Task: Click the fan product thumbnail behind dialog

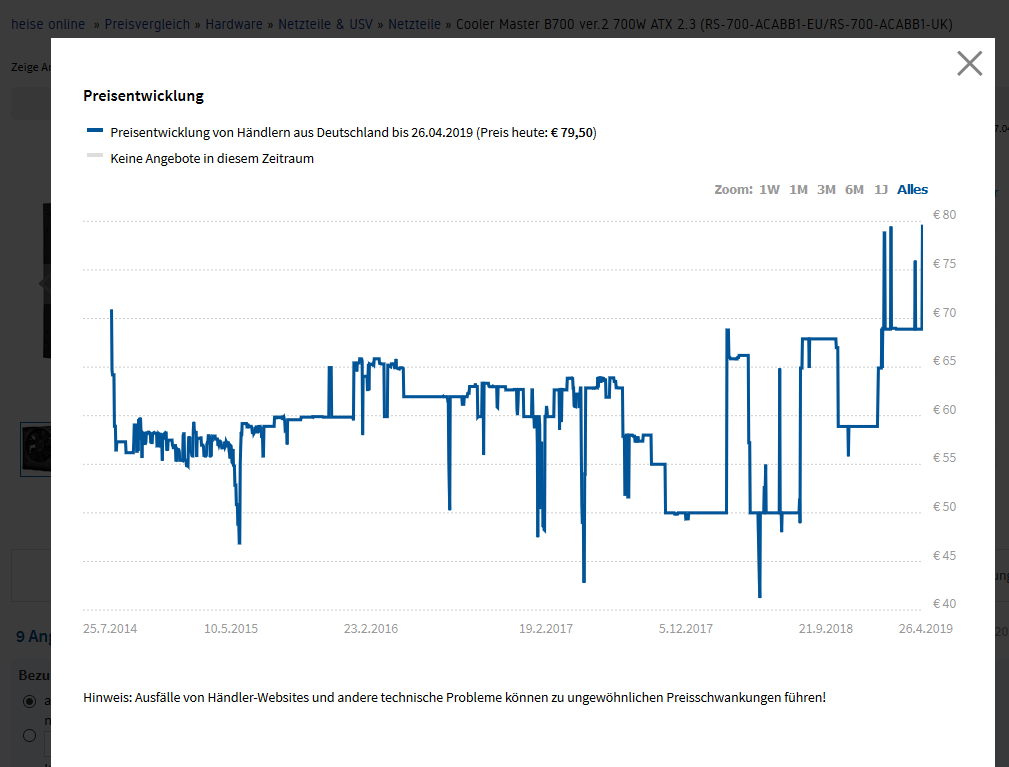Action: [x=35, y=449]
